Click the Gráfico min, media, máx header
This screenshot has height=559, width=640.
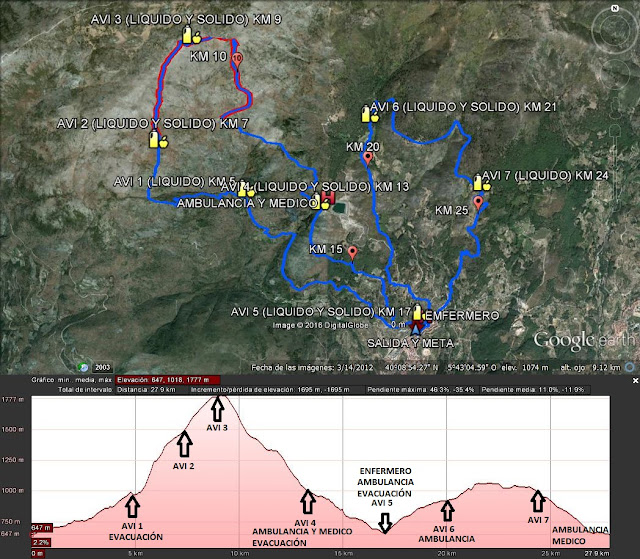(x=71, y=380)
